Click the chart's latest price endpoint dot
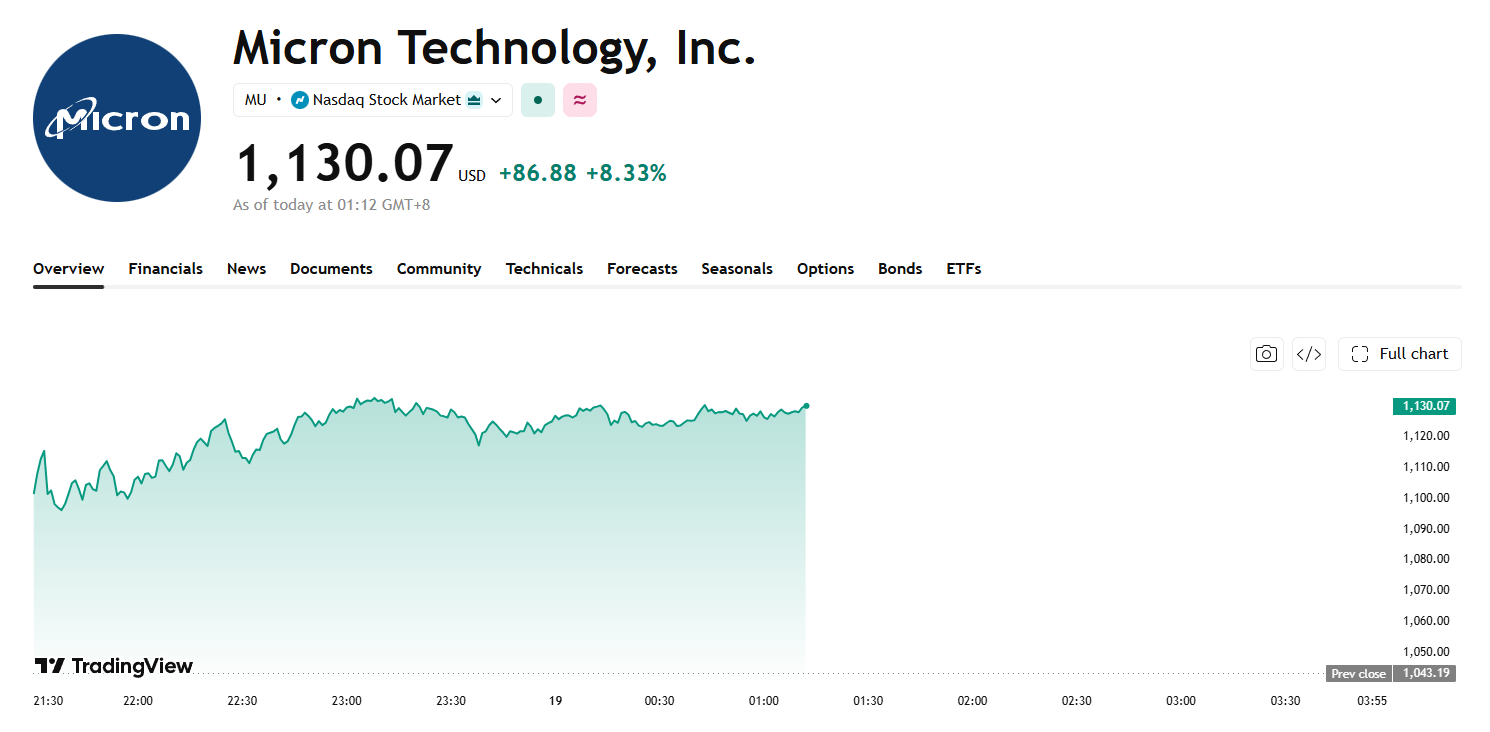This screenshot has width=1490, height=732. point(806,406)
